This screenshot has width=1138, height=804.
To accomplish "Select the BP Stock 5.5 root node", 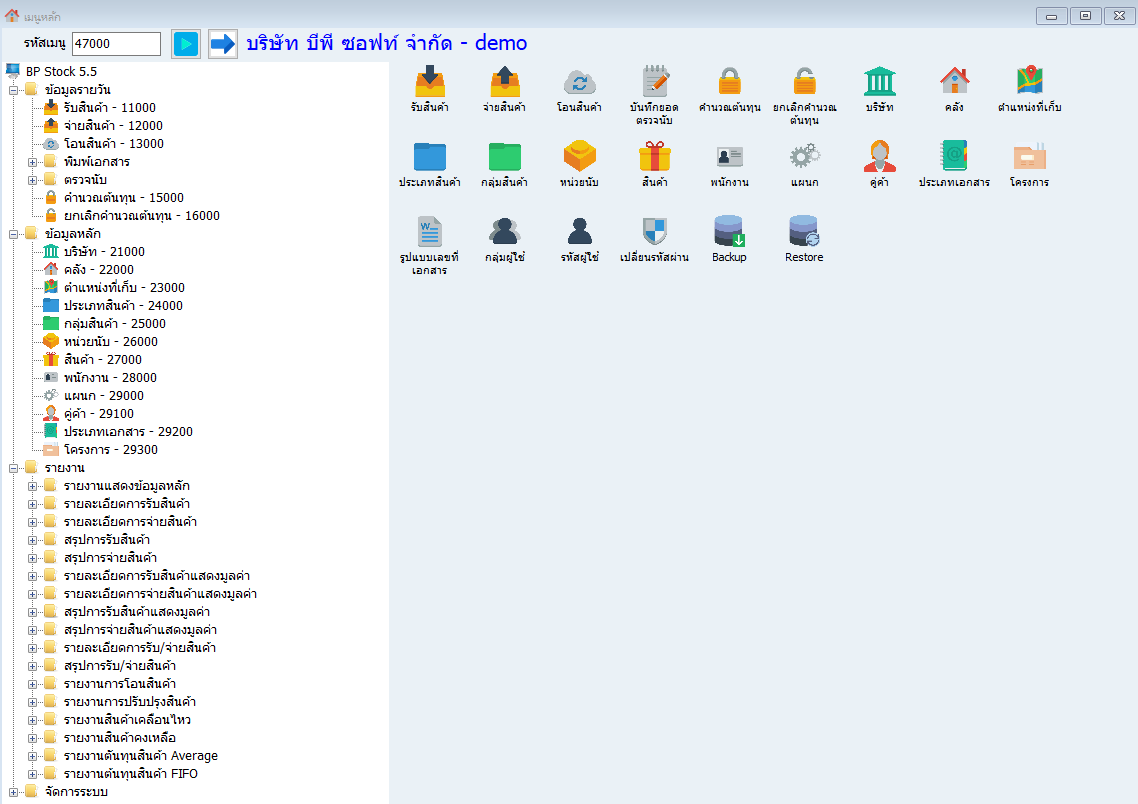I will pos(61,72).
